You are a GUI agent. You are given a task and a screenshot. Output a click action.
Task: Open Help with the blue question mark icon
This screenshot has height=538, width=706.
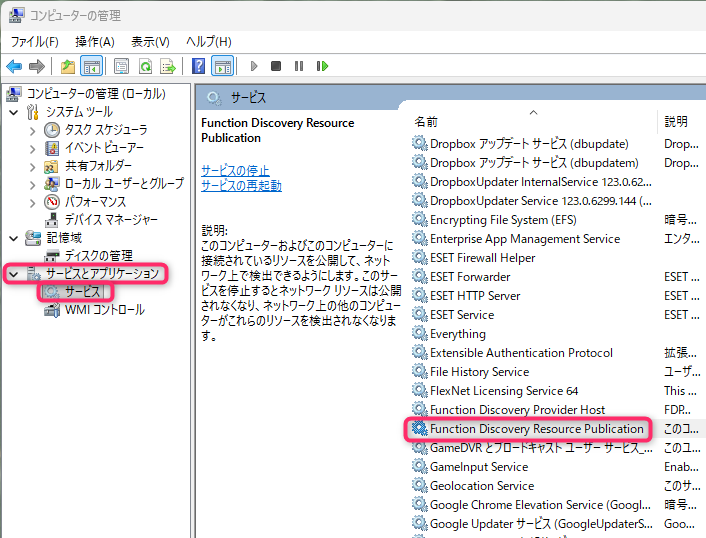[x=199, y=67]
